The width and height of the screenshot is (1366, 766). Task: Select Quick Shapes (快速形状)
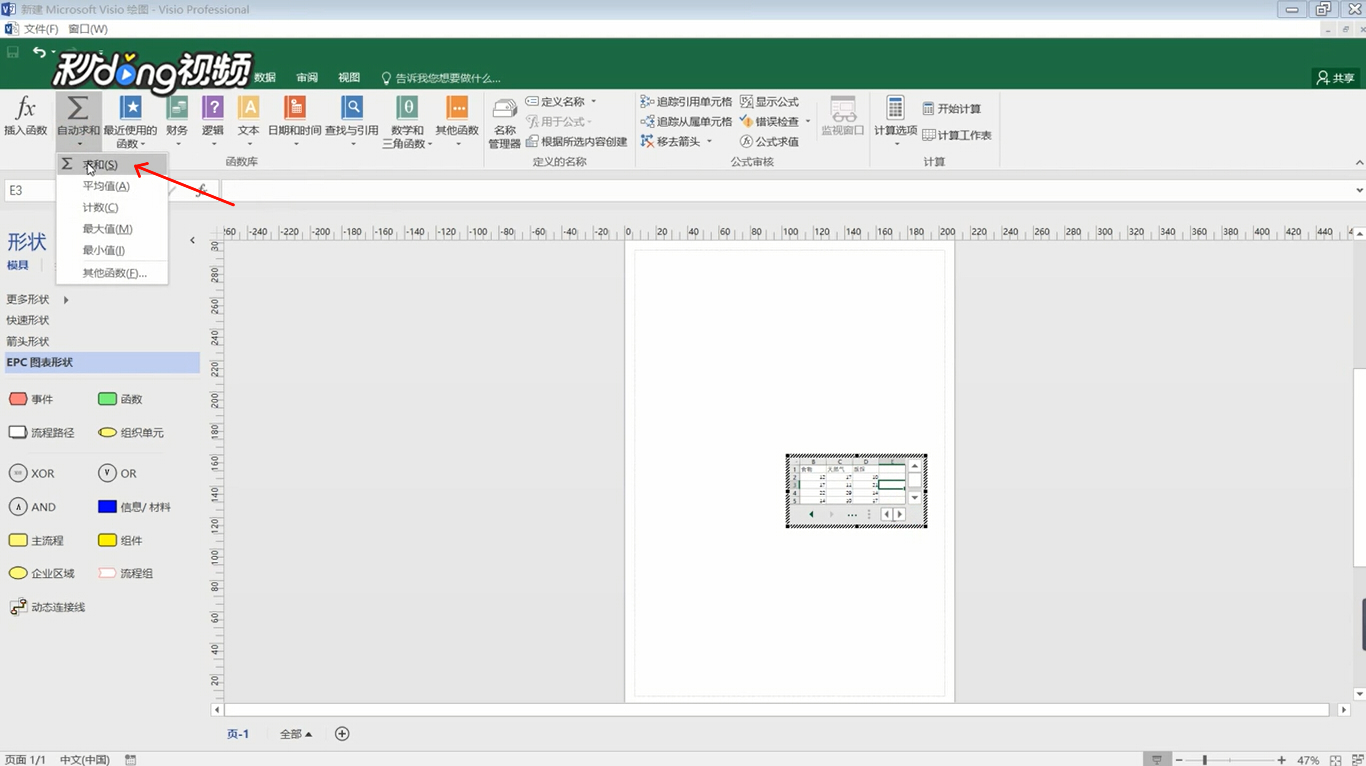[28, 320]
